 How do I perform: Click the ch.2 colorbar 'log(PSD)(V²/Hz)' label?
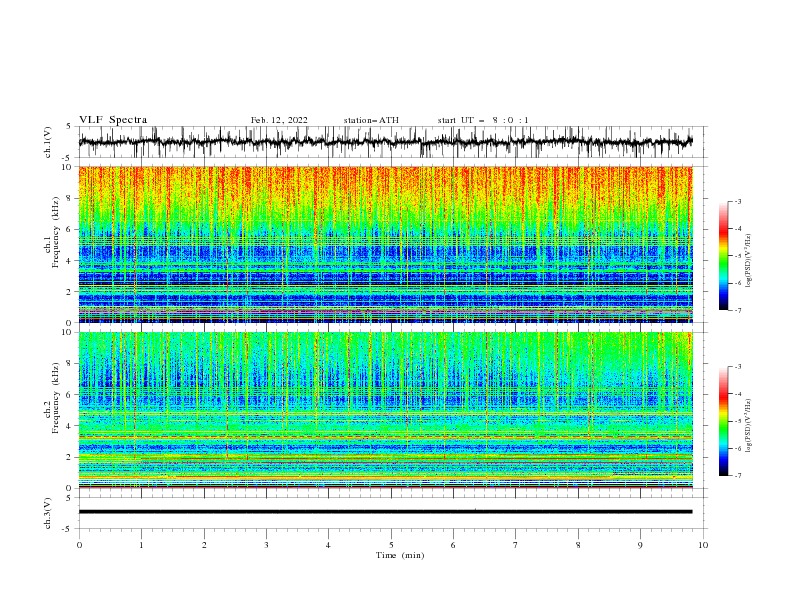(749, 426)
